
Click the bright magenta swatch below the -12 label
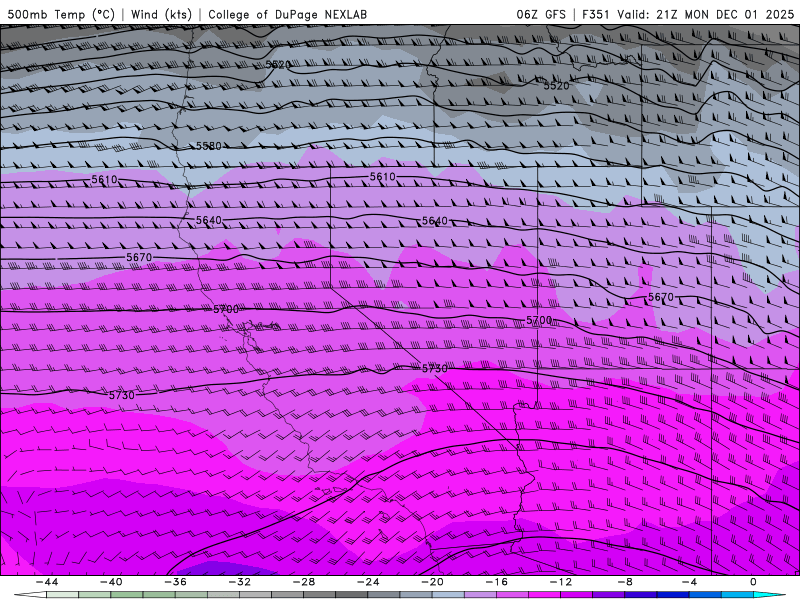coord(544,595)
